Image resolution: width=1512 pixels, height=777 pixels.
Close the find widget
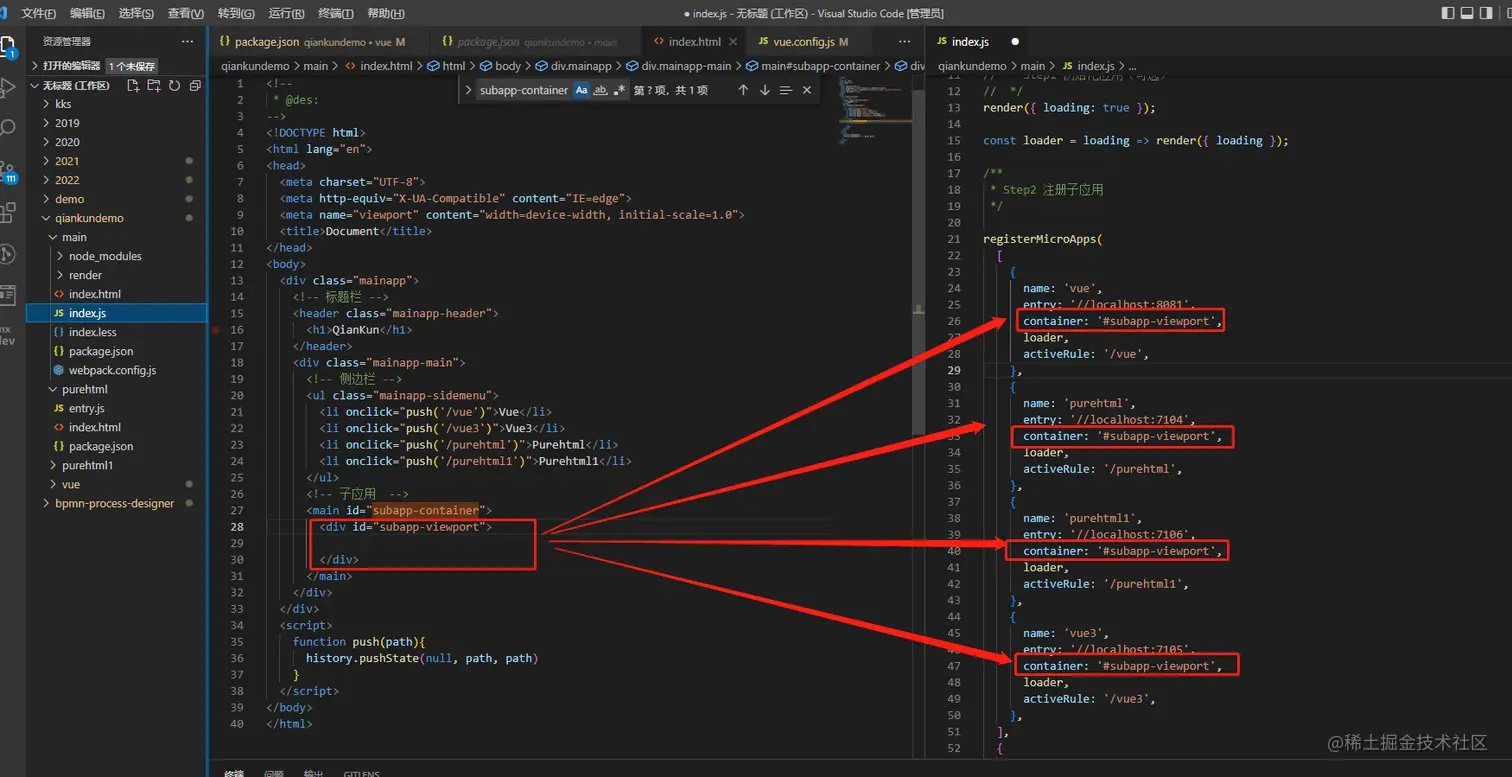[x=807, y=90]
